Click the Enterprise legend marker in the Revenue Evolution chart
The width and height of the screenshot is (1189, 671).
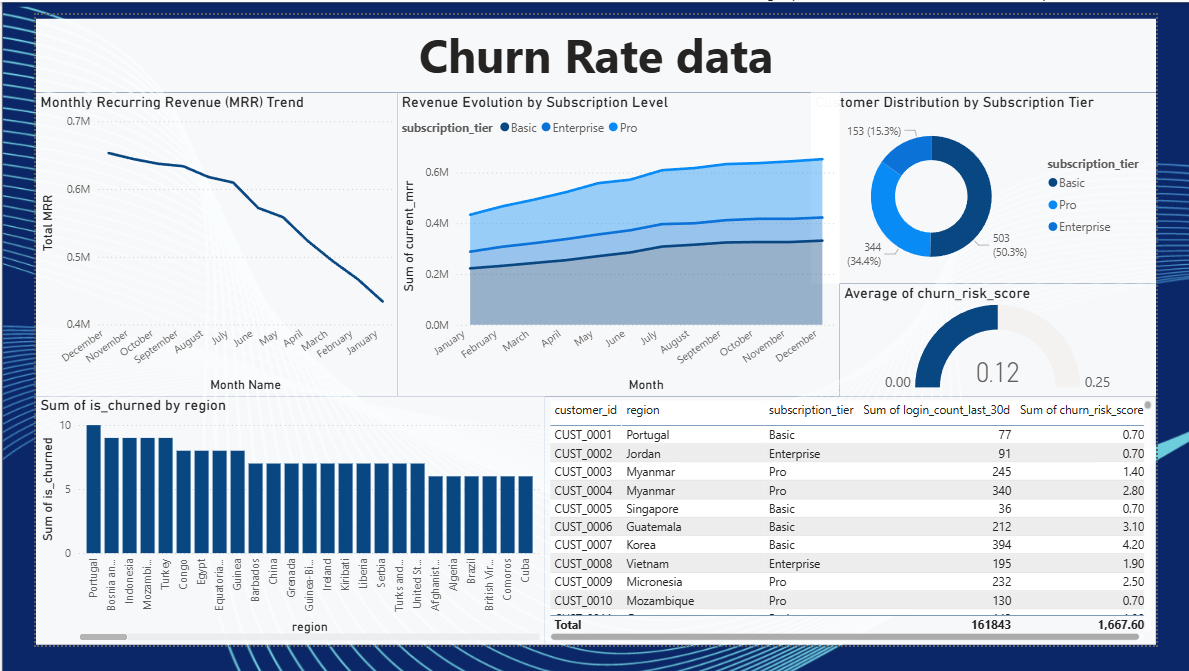[x=546, y=128]
